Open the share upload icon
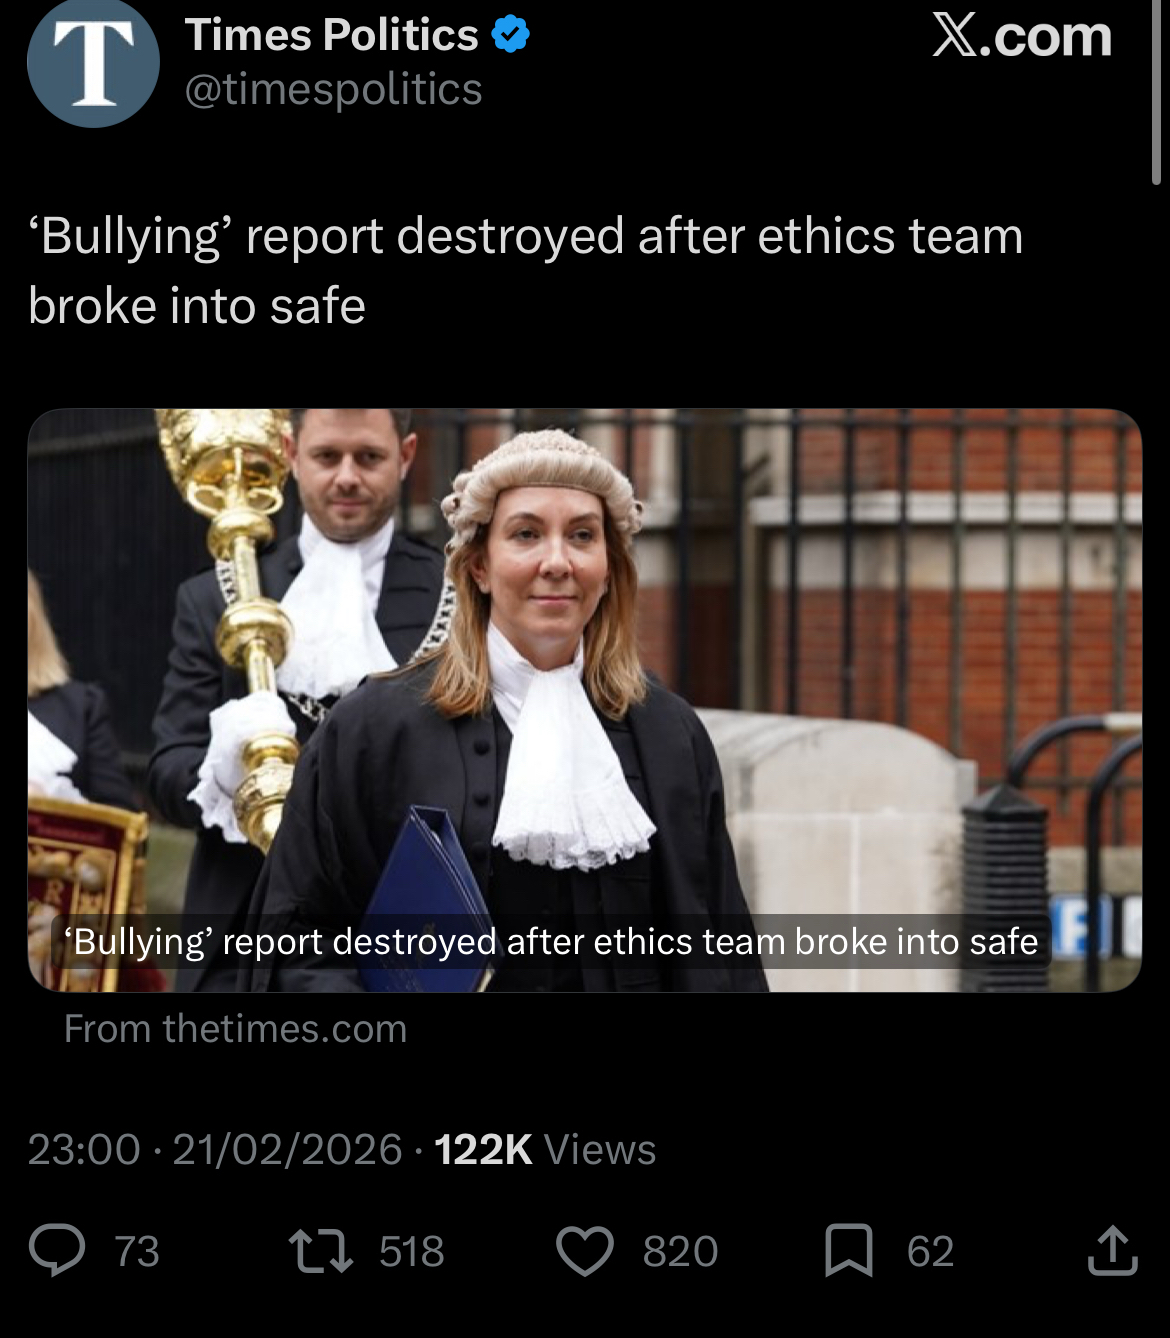Viewport: 1170px width, 1338px height. (x=1112, y=1250)
